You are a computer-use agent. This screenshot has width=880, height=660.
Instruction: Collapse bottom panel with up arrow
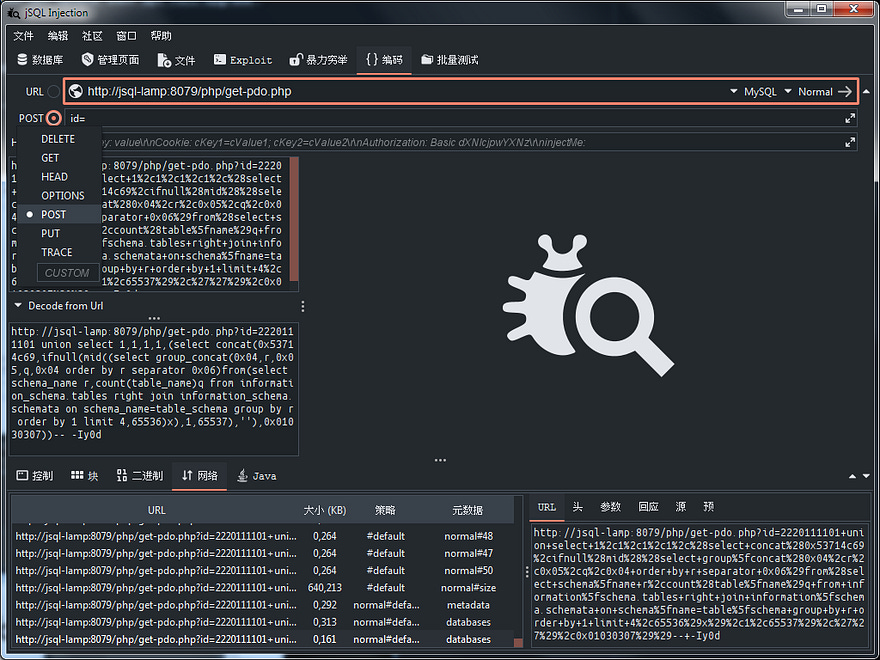[852, 476]
